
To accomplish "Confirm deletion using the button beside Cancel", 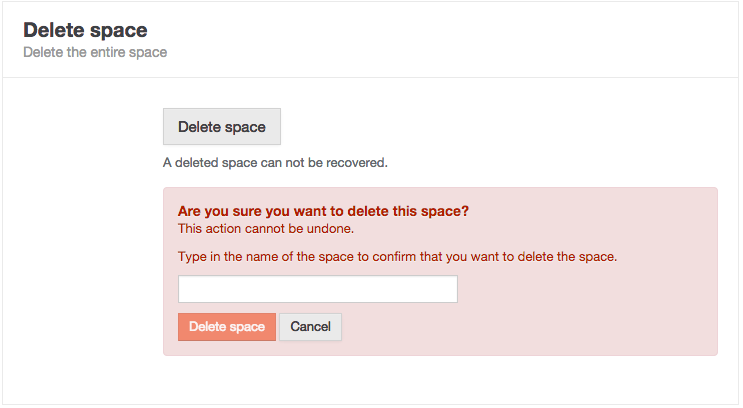I will pos(227,327).
